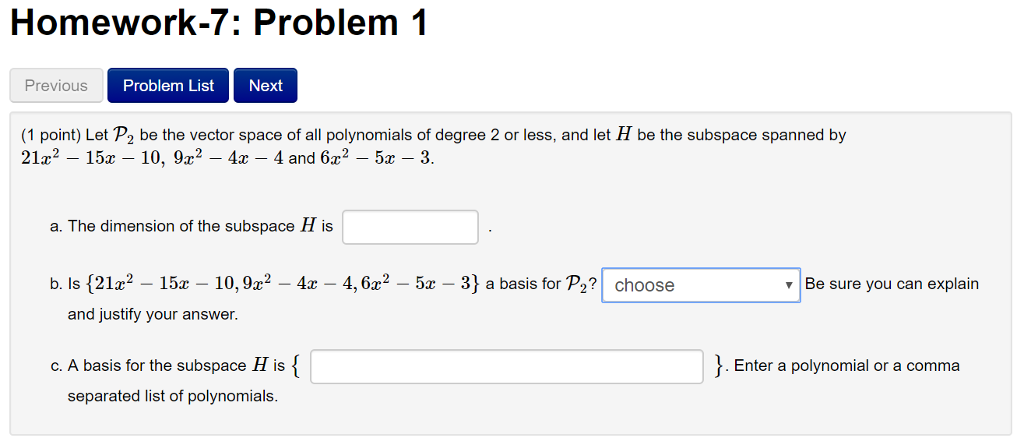
Task: Click the Previous button
Action: (x=56, y=86)
